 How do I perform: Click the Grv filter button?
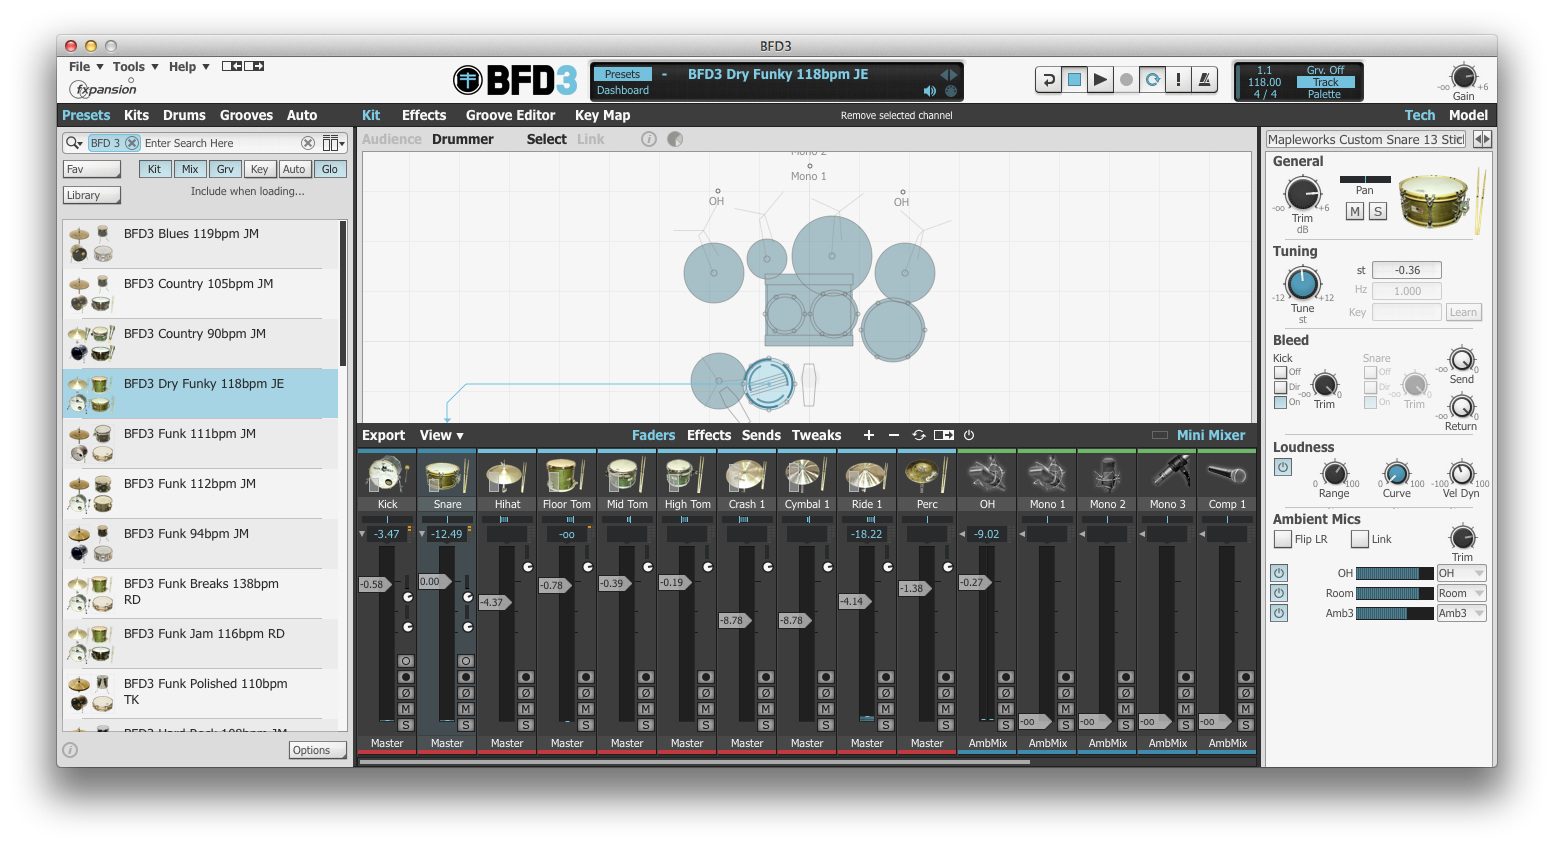click(x=225, y=169)
